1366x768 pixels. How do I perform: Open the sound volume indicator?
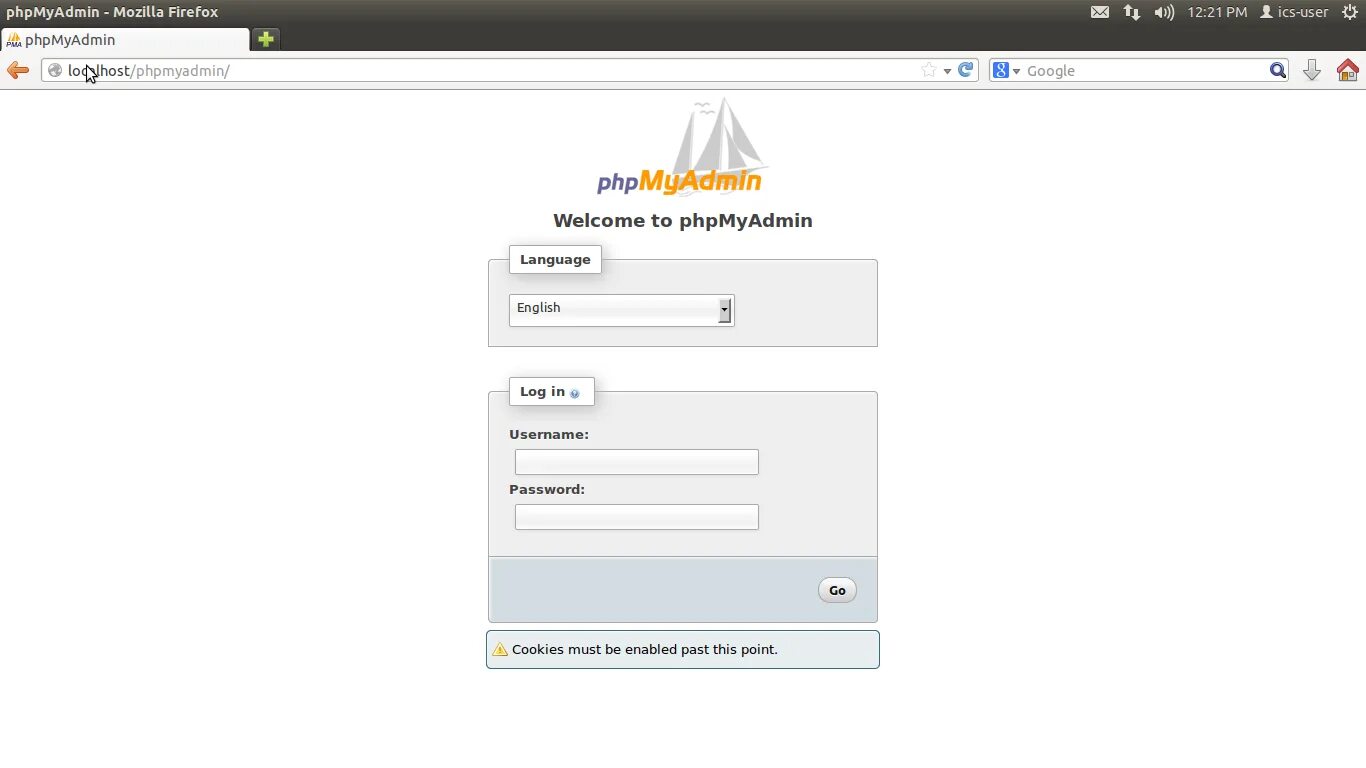point(1164,12)
